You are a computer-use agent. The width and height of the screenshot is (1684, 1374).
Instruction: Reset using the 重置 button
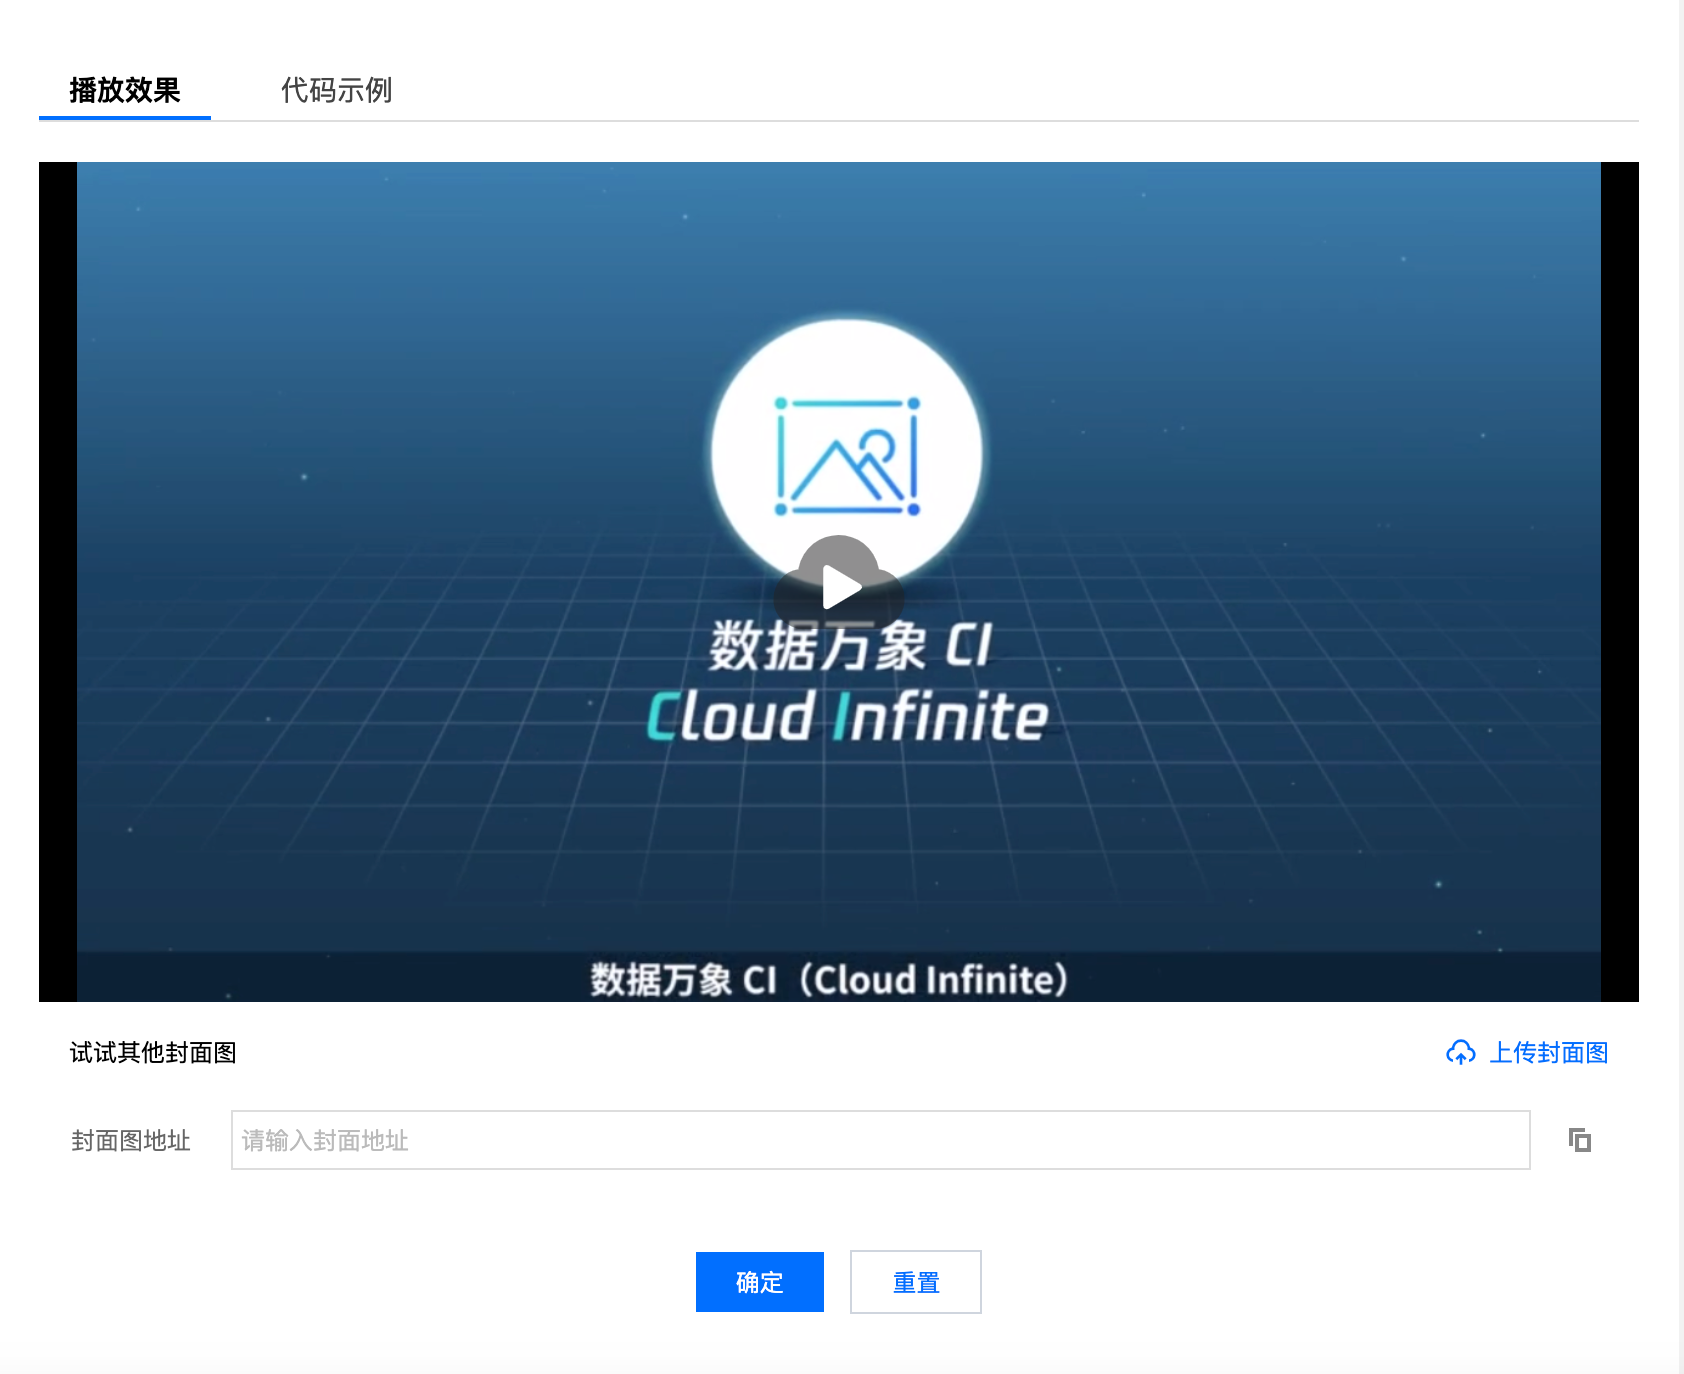point(915,1282)
